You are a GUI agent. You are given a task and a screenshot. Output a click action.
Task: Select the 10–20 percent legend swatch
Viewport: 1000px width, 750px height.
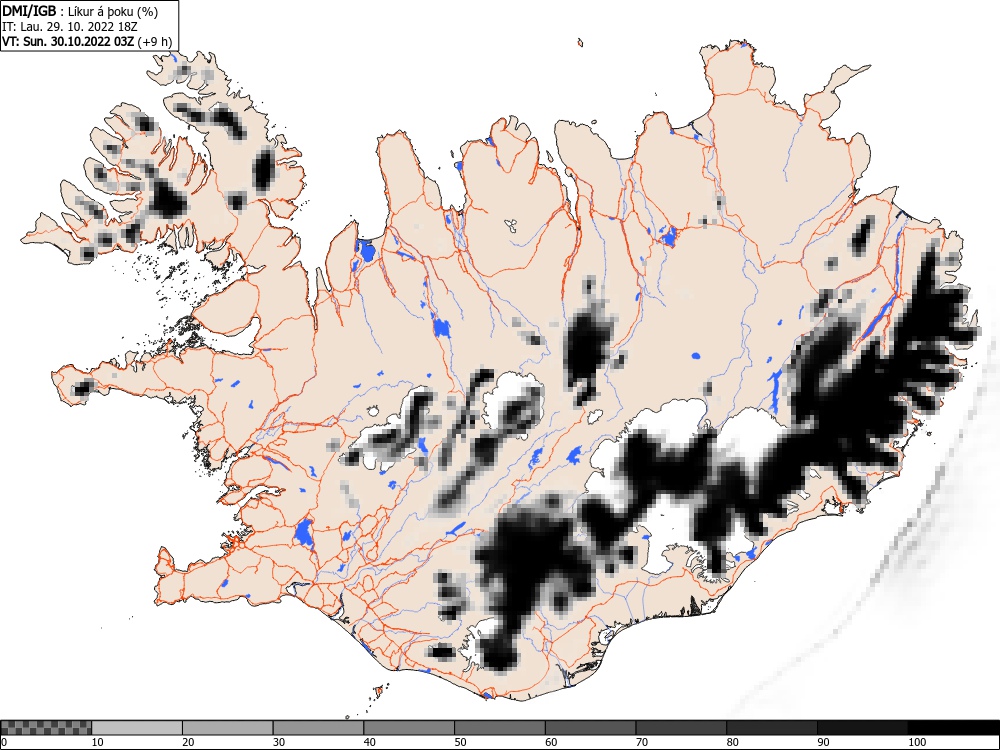137,728
